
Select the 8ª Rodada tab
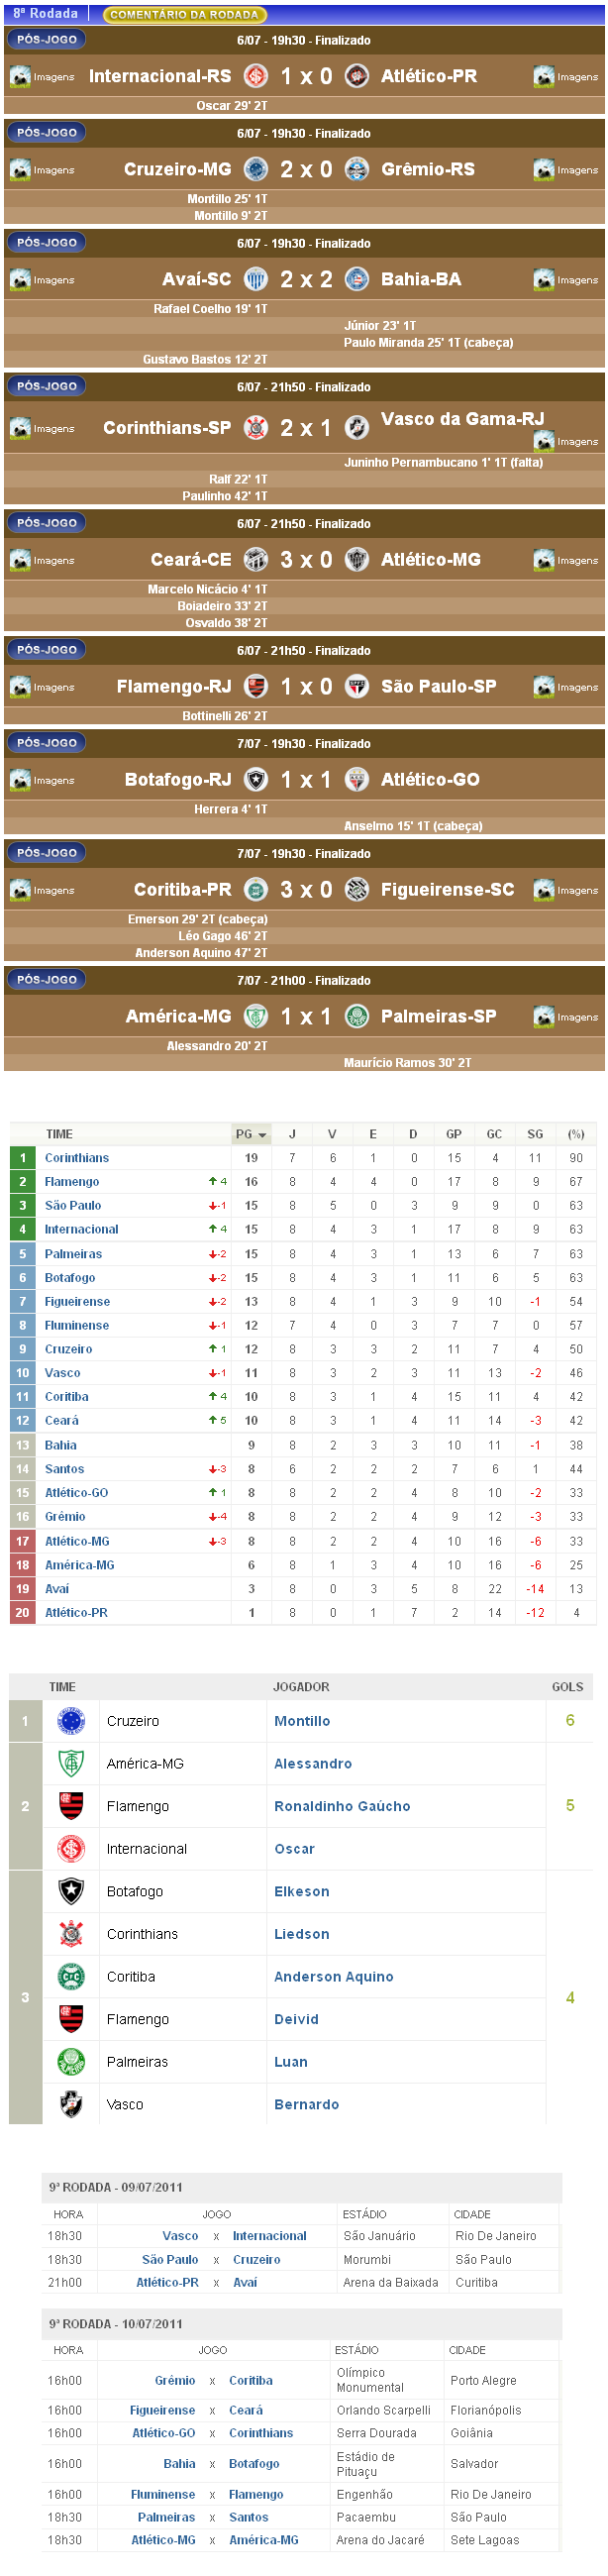click(45, 14)
